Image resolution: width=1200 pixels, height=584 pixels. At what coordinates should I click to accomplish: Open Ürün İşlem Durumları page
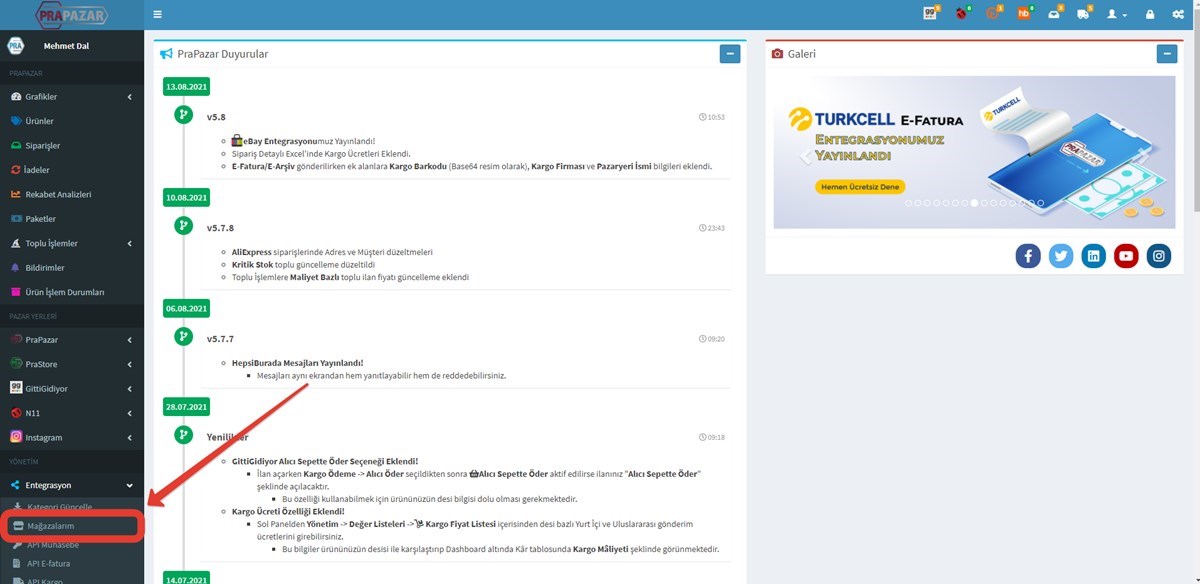point(72,292)
